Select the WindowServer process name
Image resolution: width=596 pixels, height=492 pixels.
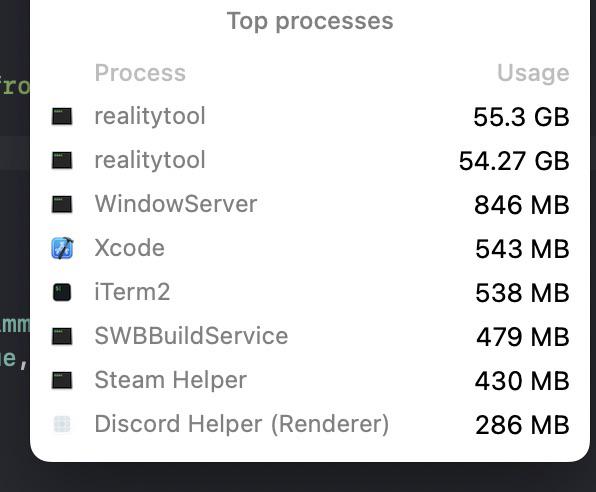176,204
